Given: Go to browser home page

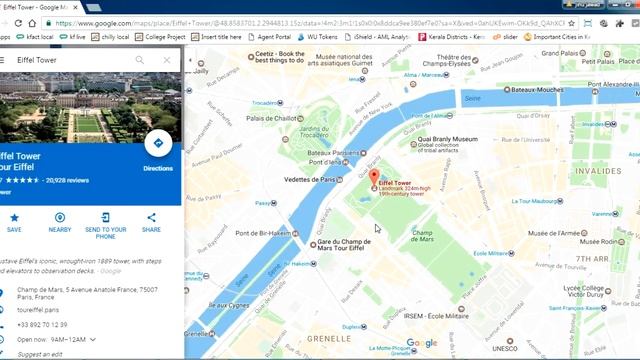Looking at the screenshot, I should click(32, 23).
